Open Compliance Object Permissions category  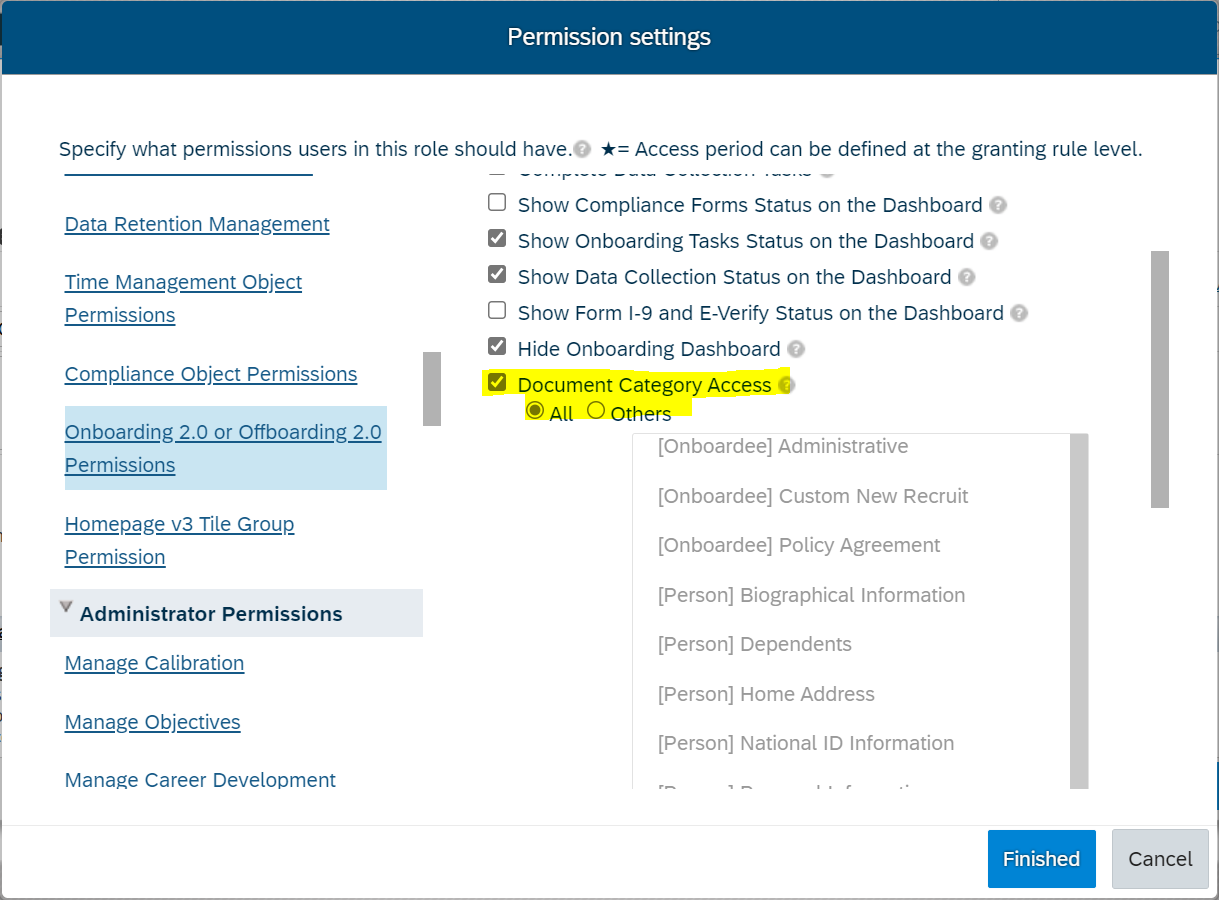click(211, 374)
